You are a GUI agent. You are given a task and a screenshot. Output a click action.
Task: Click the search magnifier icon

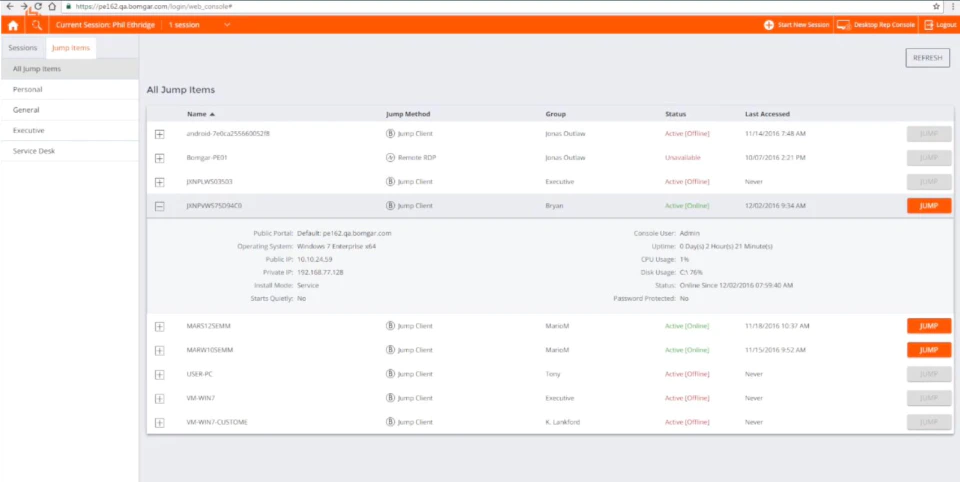pos(37,25)
